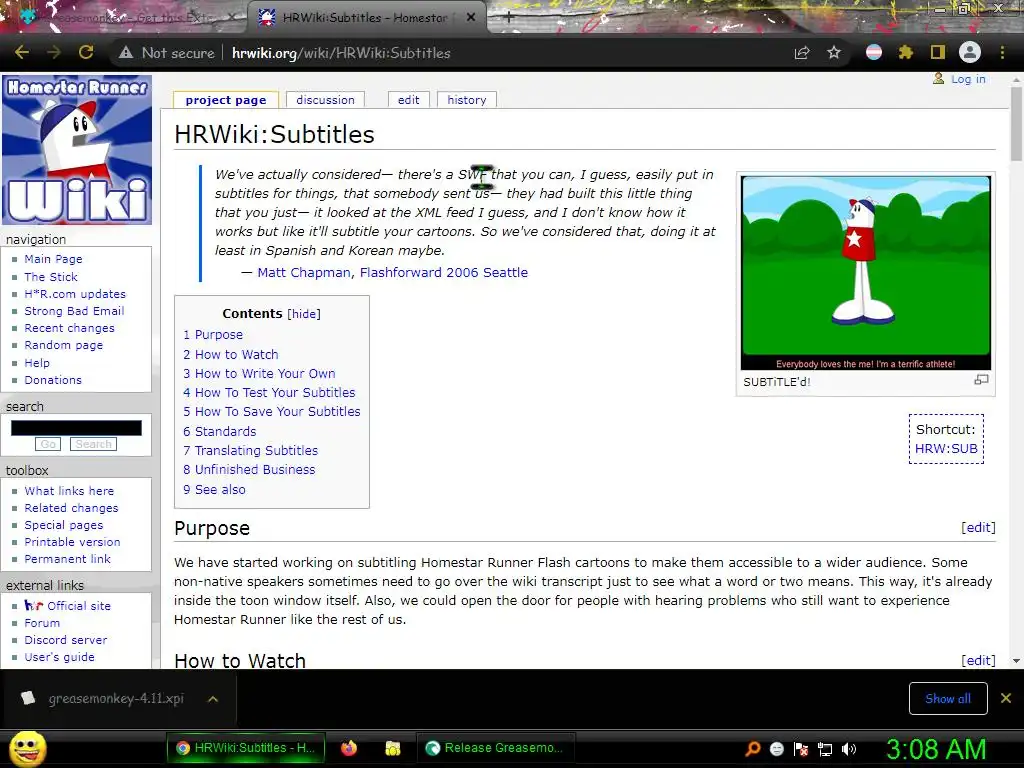Click the wiki search input field
Image resolution: width=1024 pixels, height=768 pixels.
click(76, 428)
